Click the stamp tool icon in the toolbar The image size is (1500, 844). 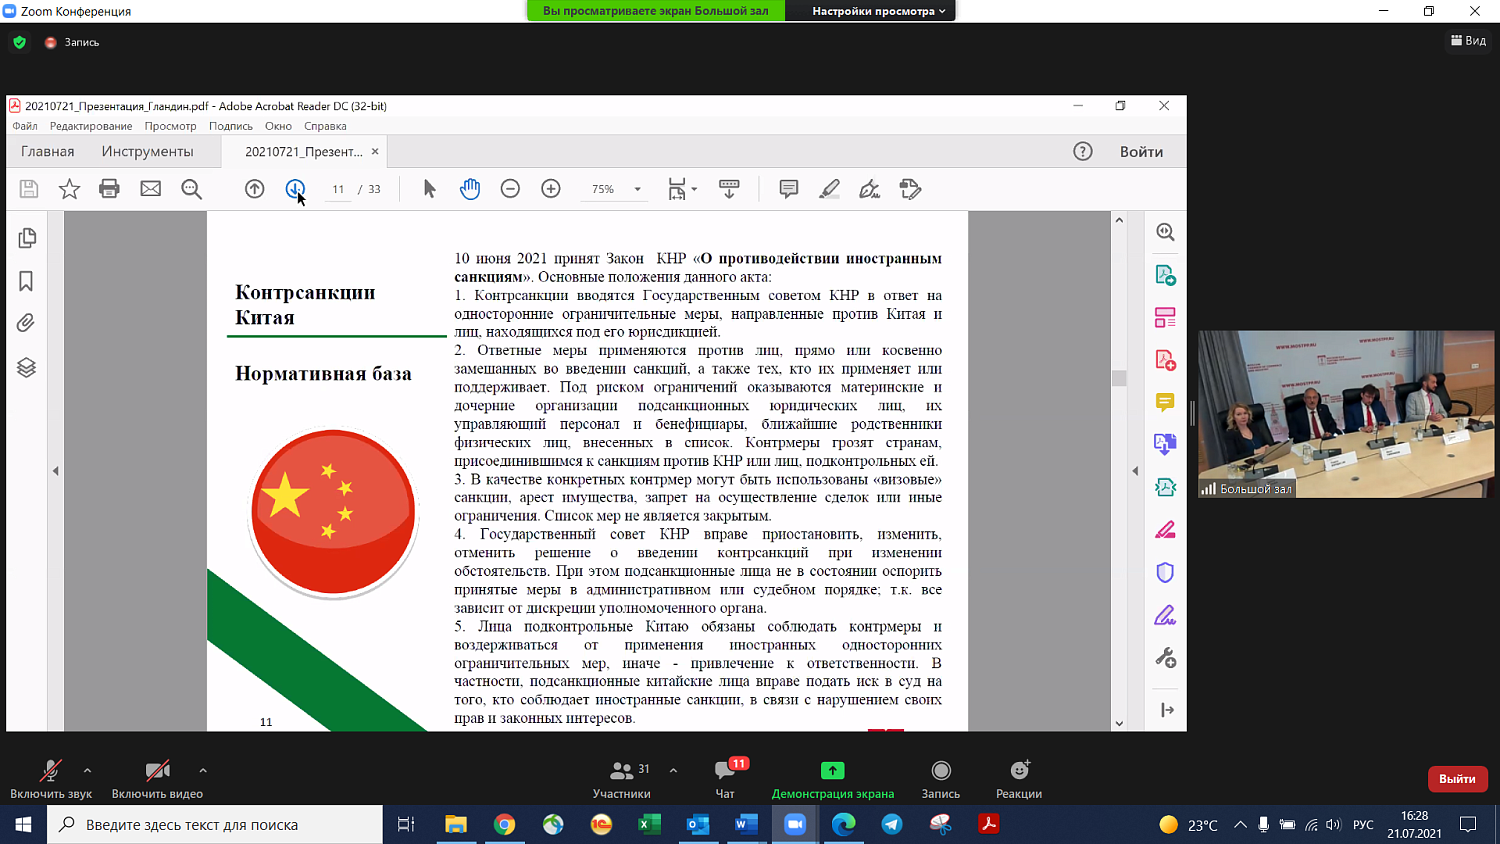(x=910, y=189)
